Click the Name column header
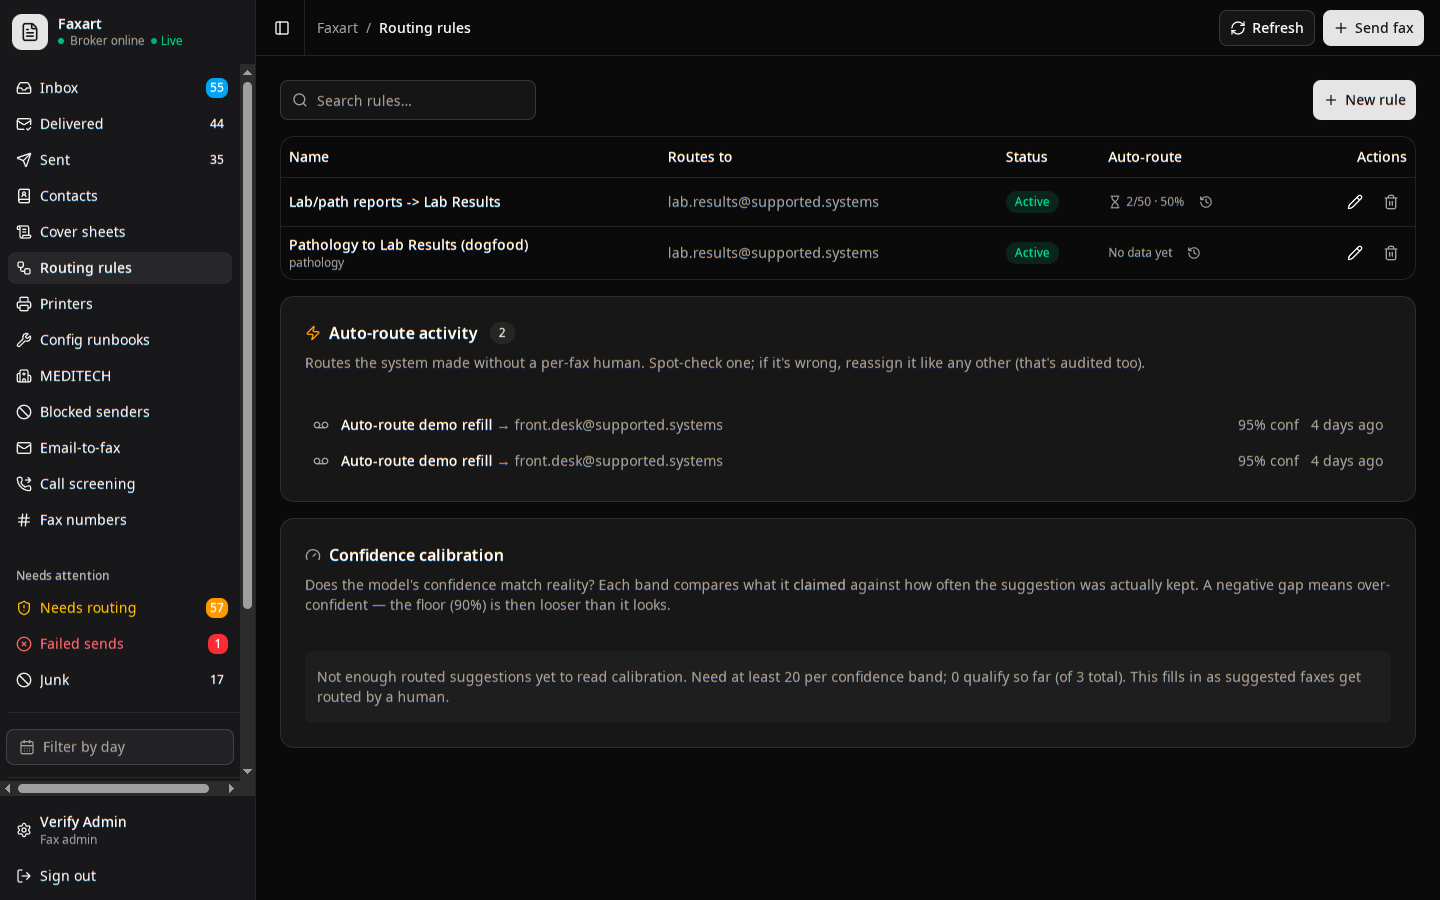Viewport: 1440px width, 900px height. 309,157
